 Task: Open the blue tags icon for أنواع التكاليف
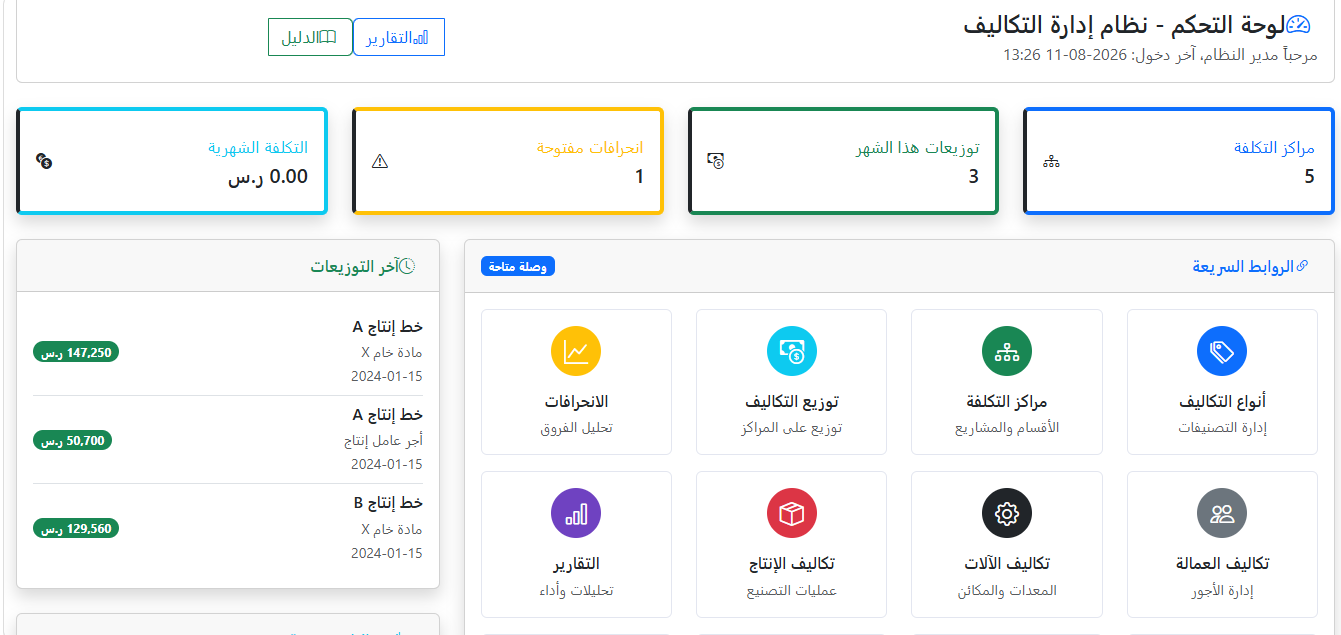(x=1222, y=351)
